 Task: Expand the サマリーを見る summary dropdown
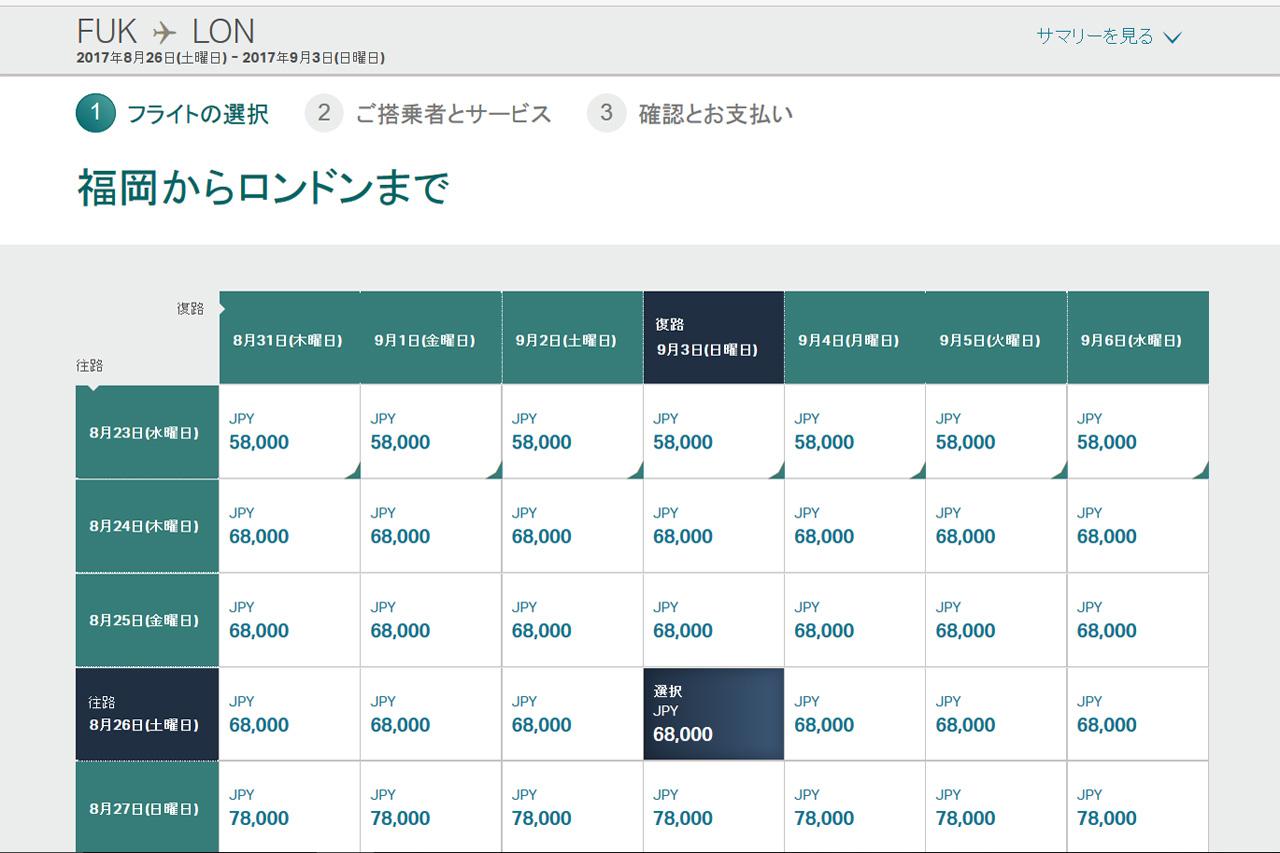[x=1109, y=36]
